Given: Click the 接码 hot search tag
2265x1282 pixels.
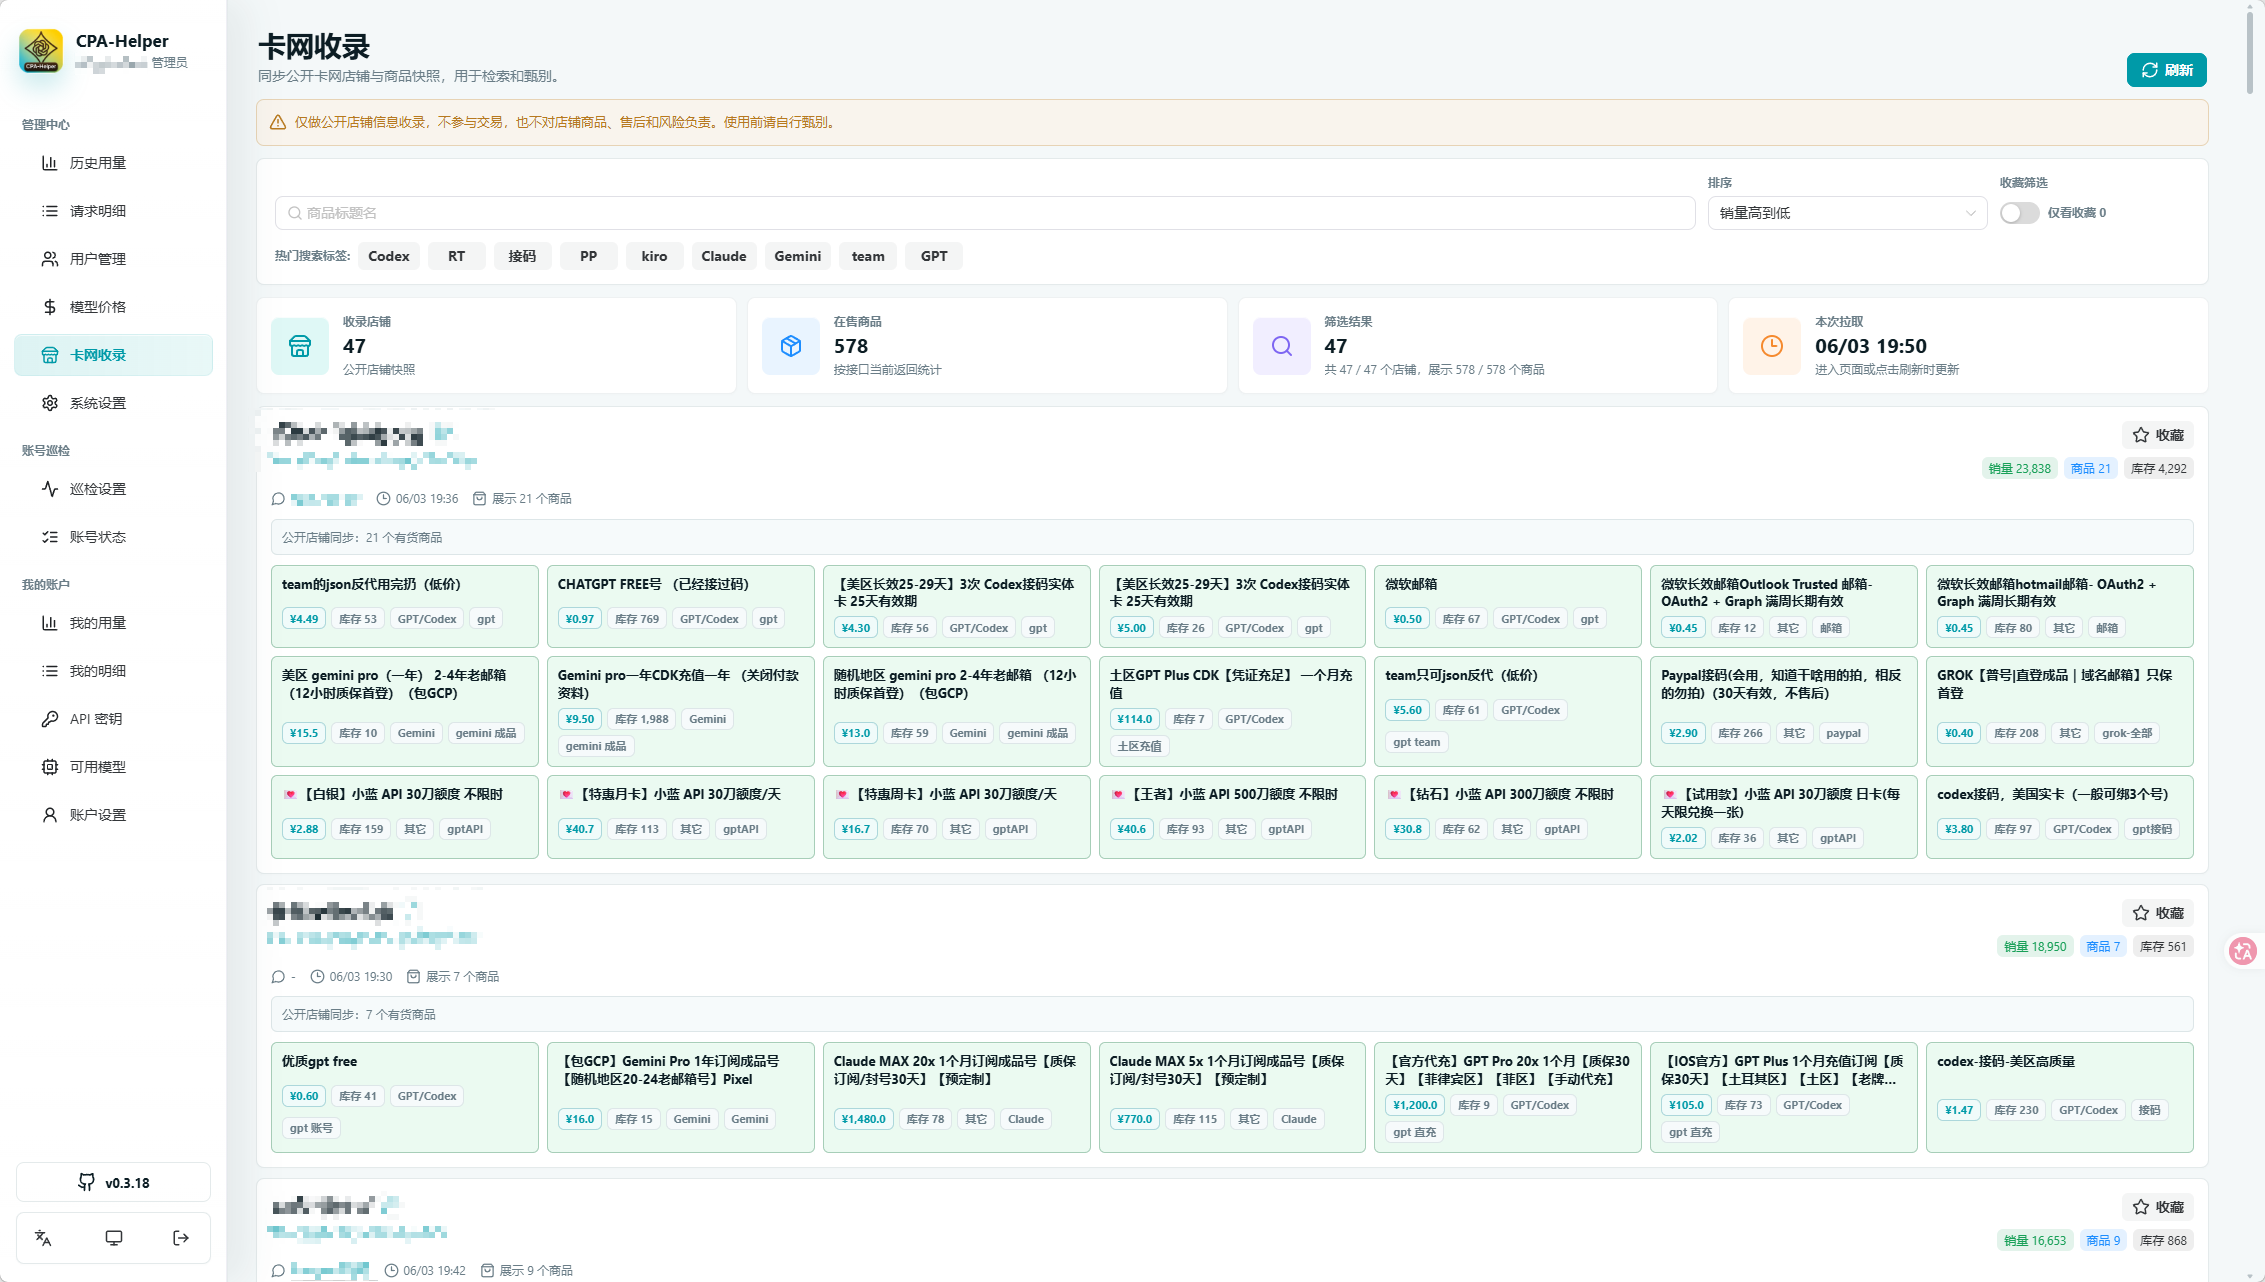Looking at the screenshot, I should (x=522, y=256).
